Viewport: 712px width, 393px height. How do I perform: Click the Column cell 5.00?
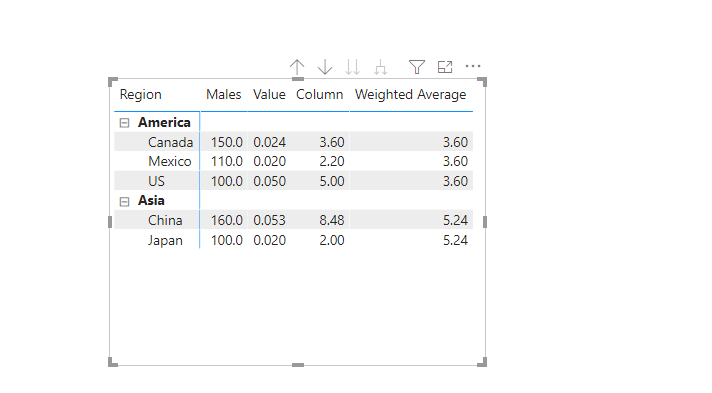pyautogui.click(x=332, y=181)
